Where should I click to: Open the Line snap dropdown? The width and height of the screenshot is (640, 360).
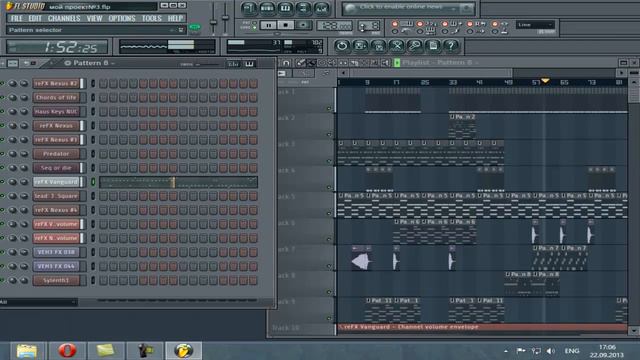tap(535, 25)
